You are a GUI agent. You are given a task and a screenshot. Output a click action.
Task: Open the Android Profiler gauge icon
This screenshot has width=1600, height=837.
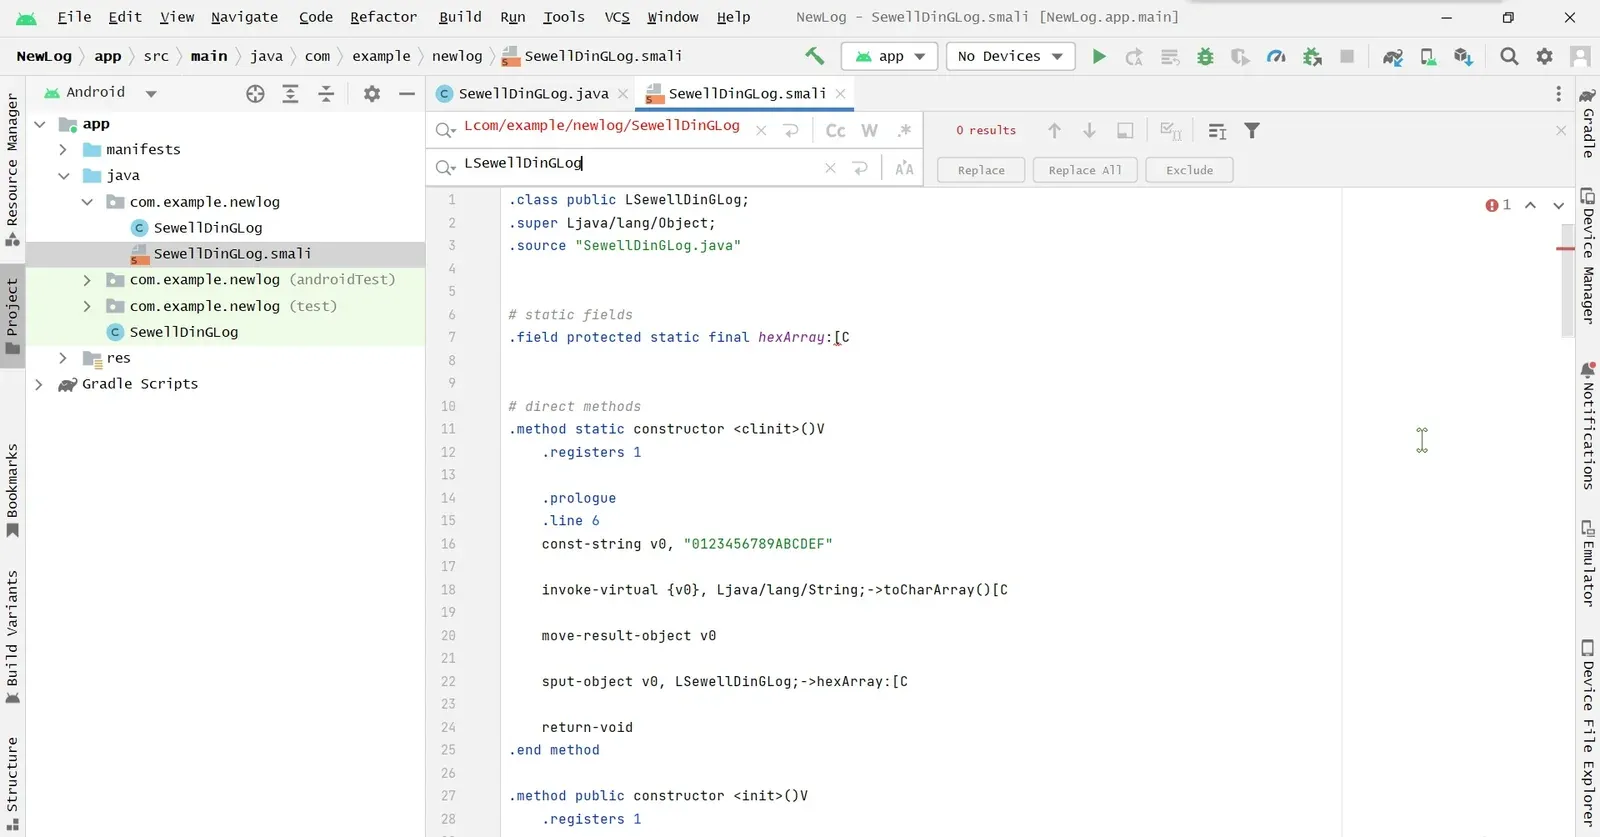(x=1276, y=57)
